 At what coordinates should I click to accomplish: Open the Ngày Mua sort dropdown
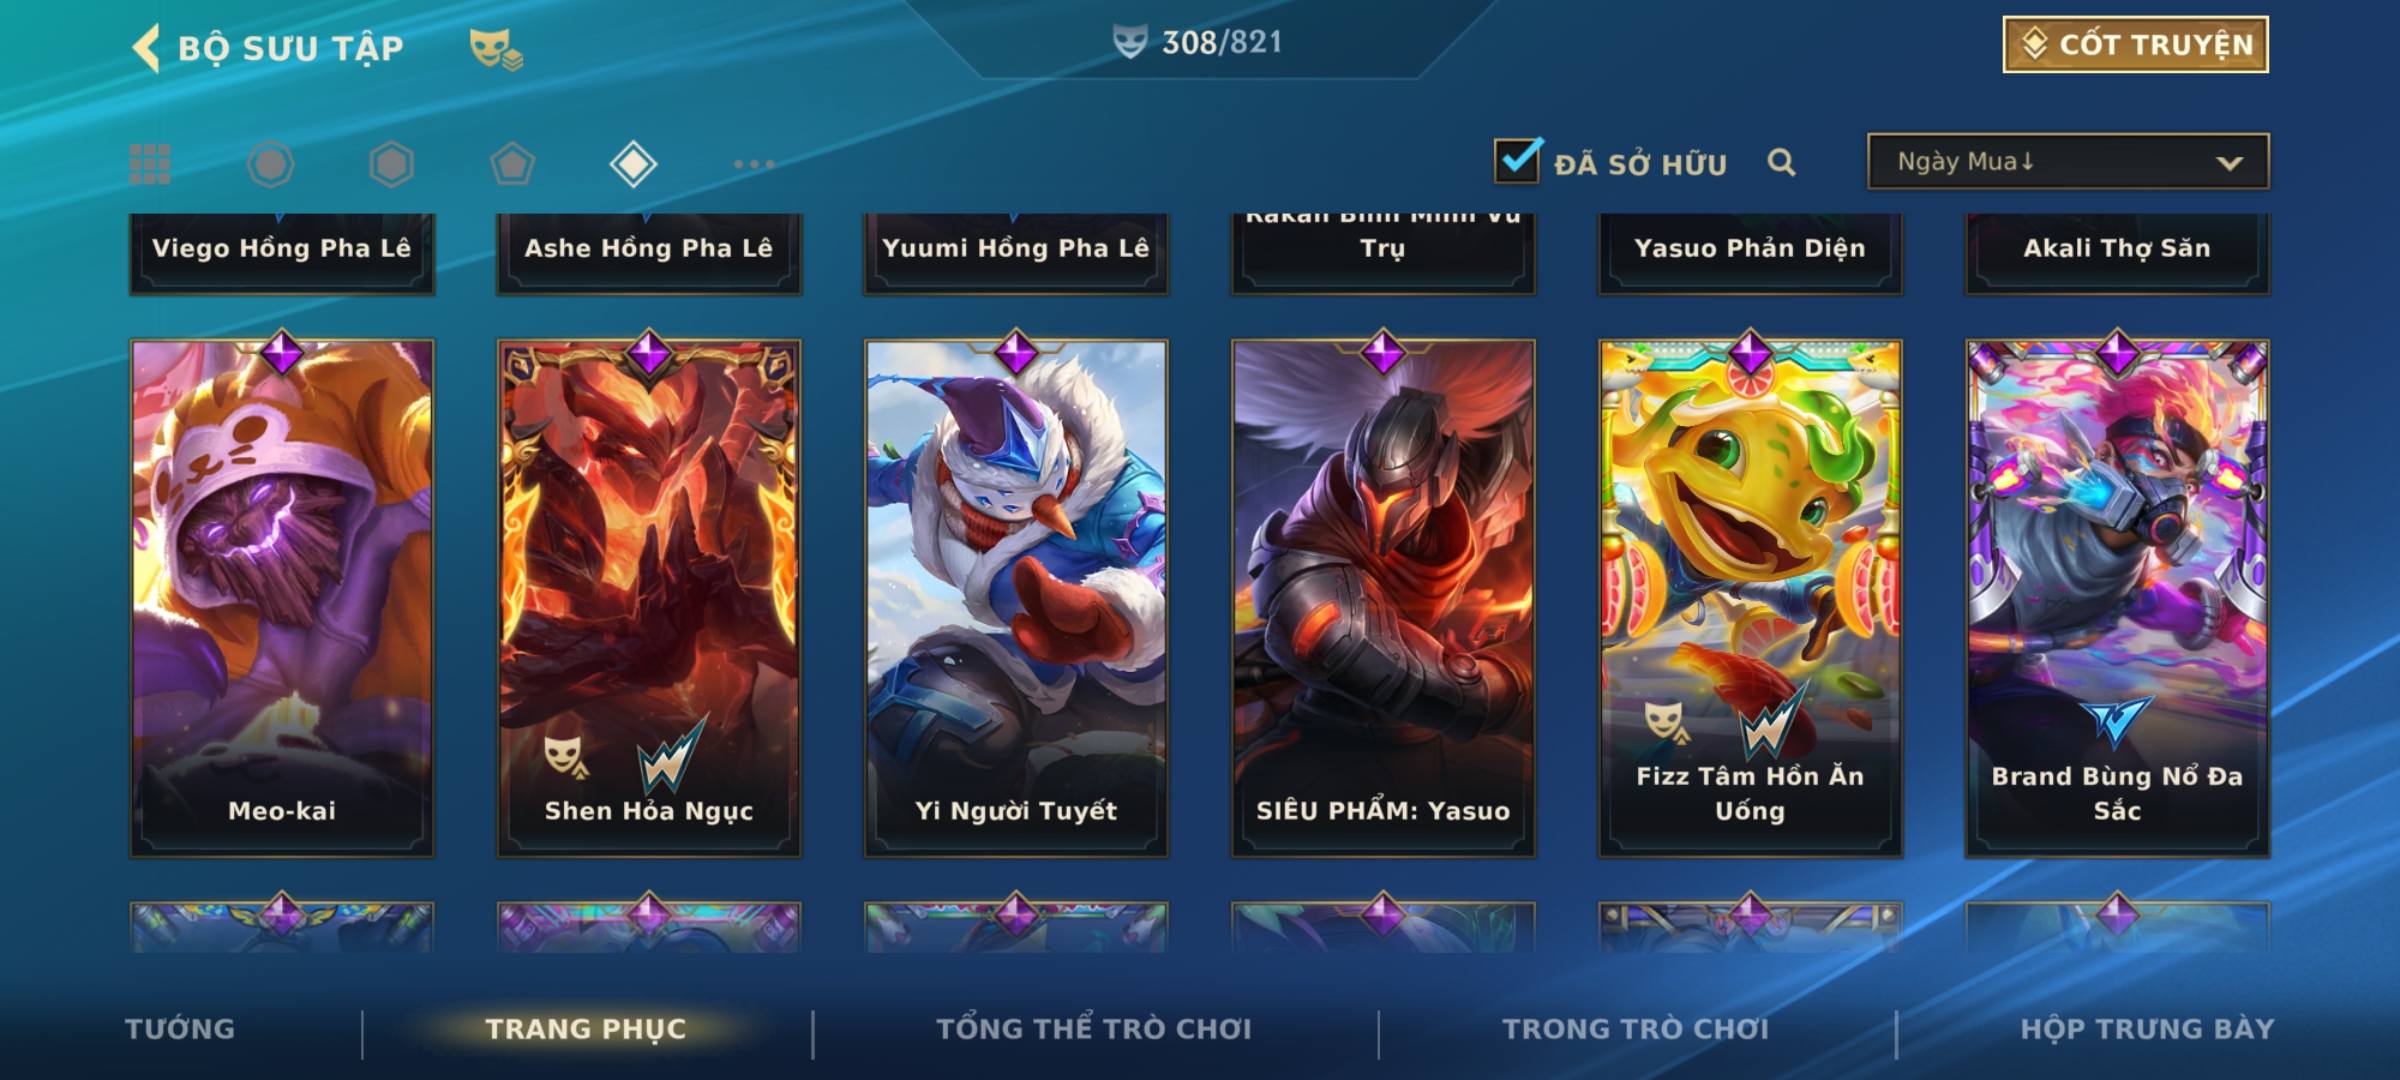[2068, 161]
